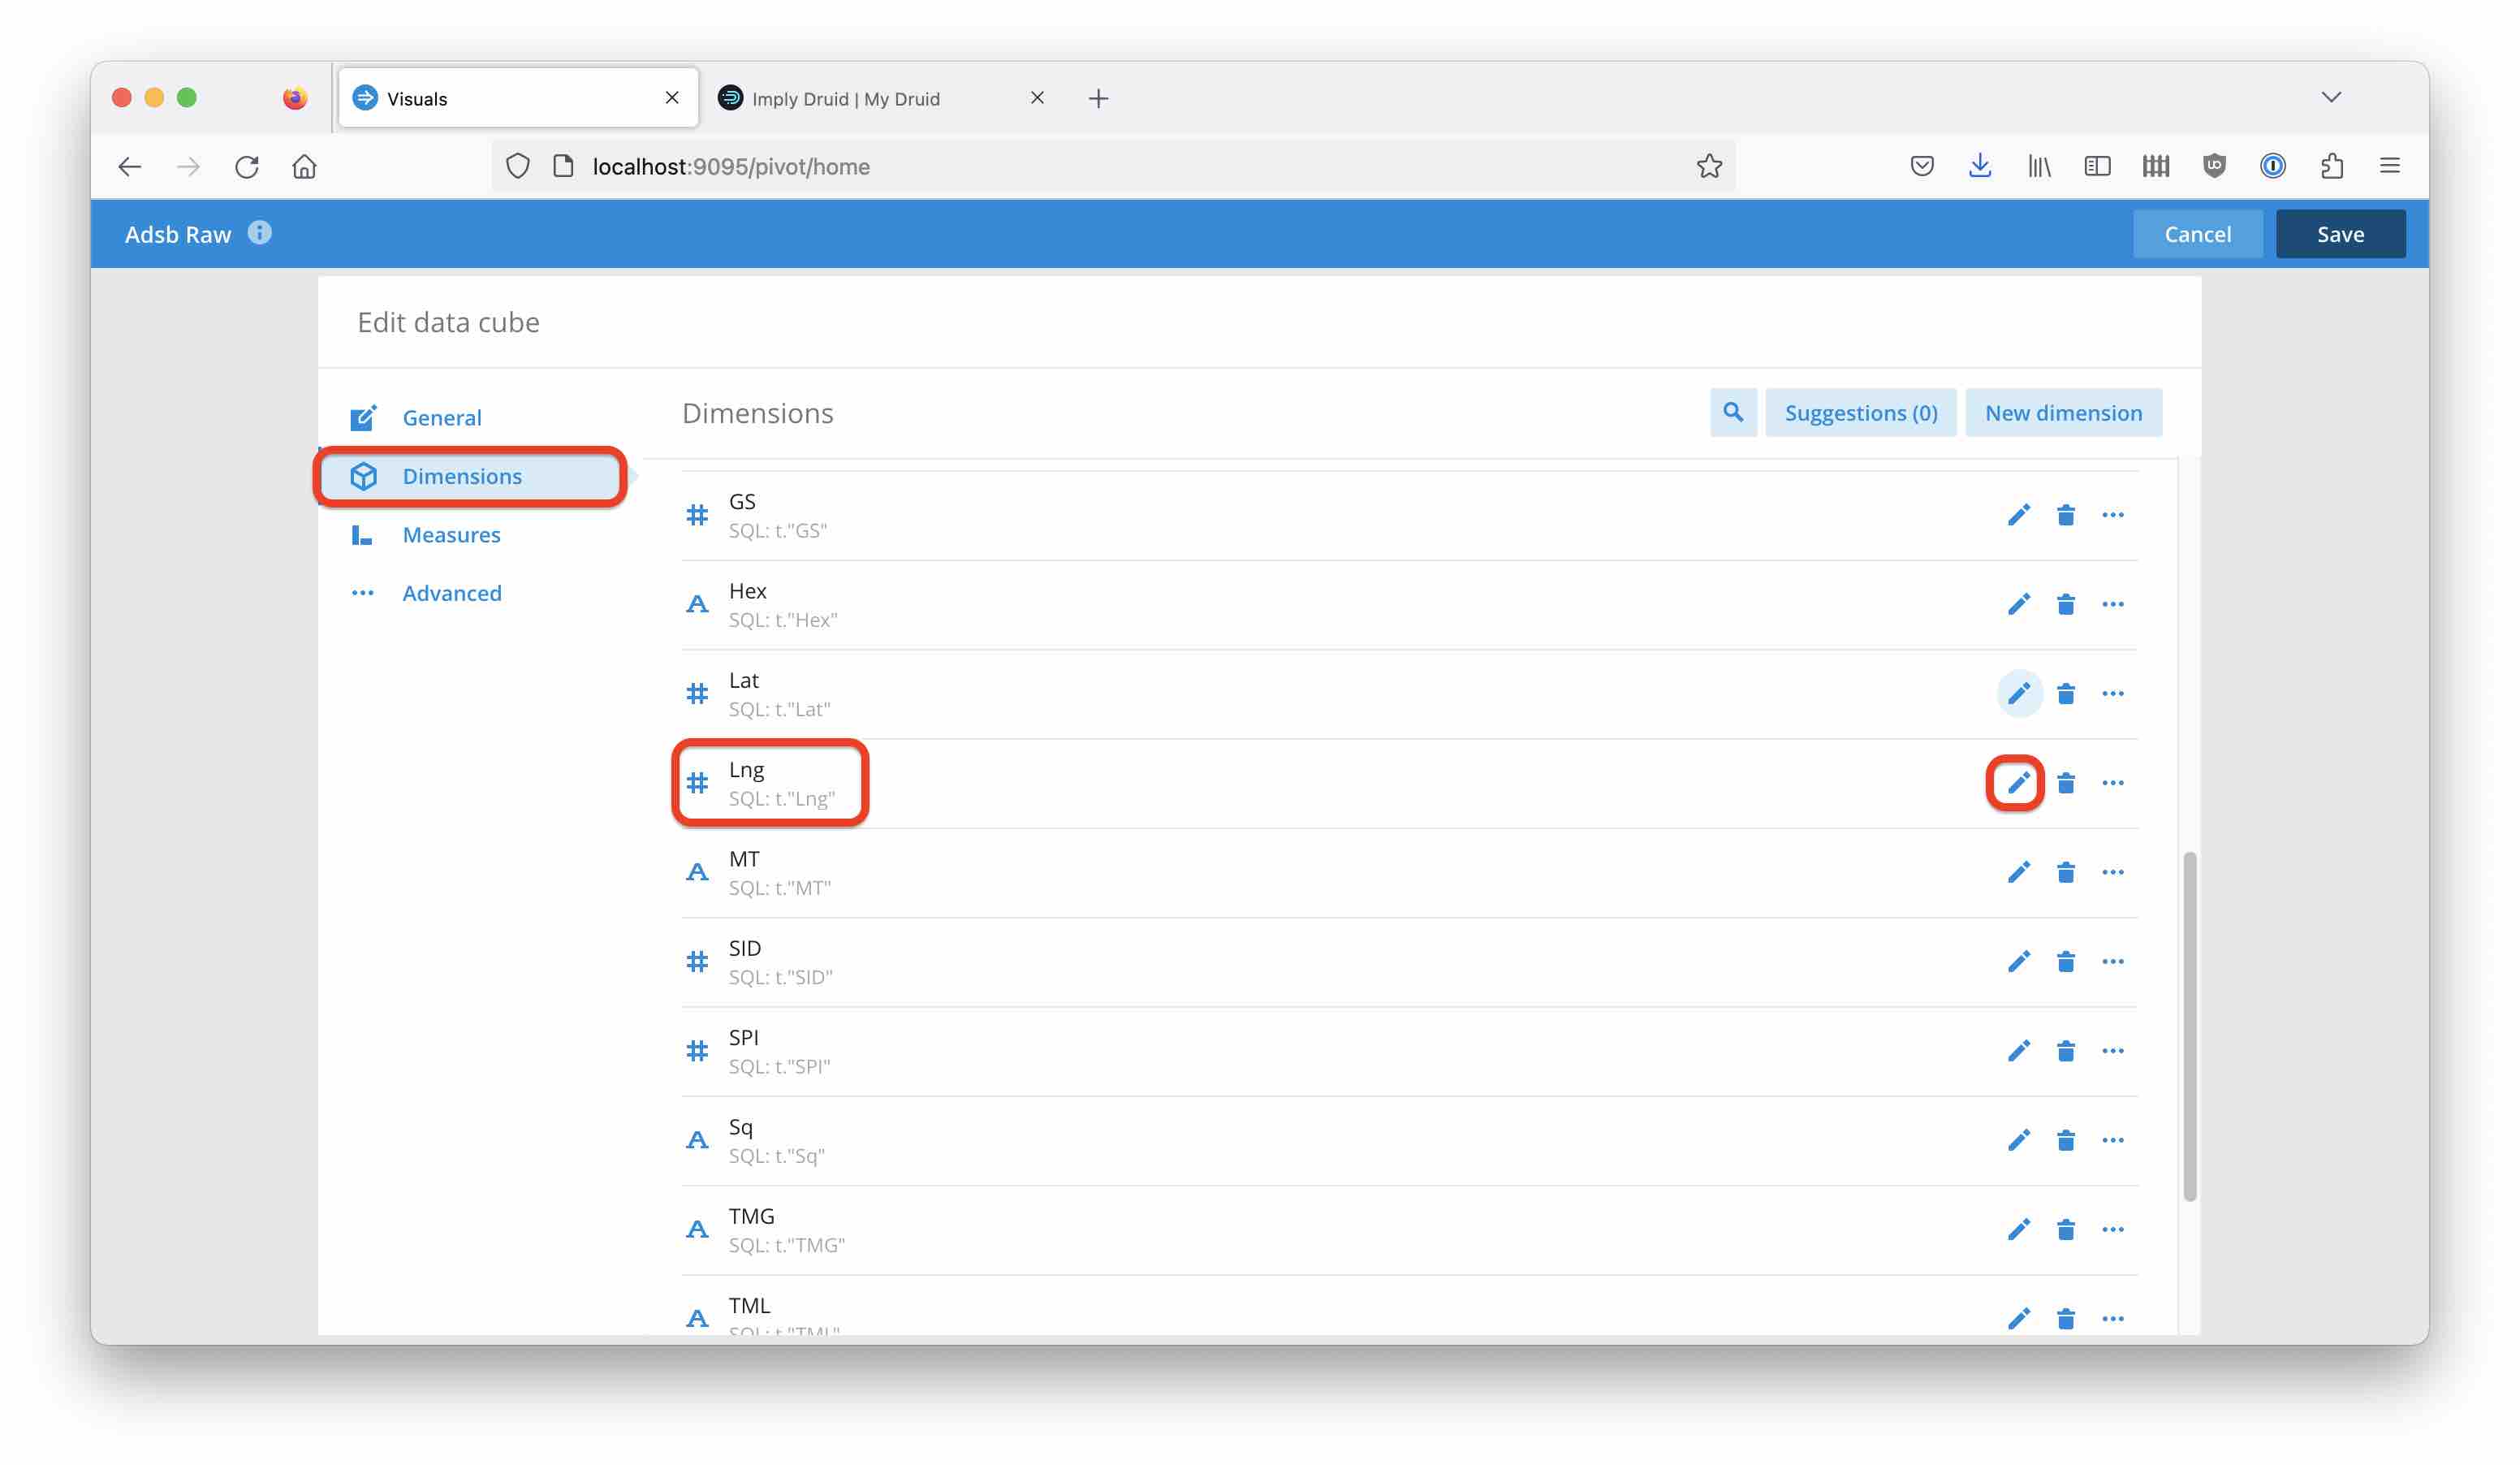Switch to the Measures section

click(x=451, y=535)
